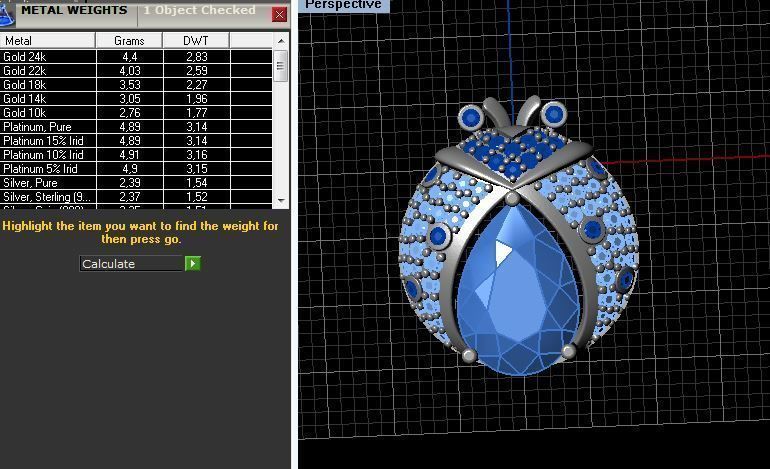Select the Platinum 15% Irid row
The image size is (770, 469).
[x=136, y=140]
